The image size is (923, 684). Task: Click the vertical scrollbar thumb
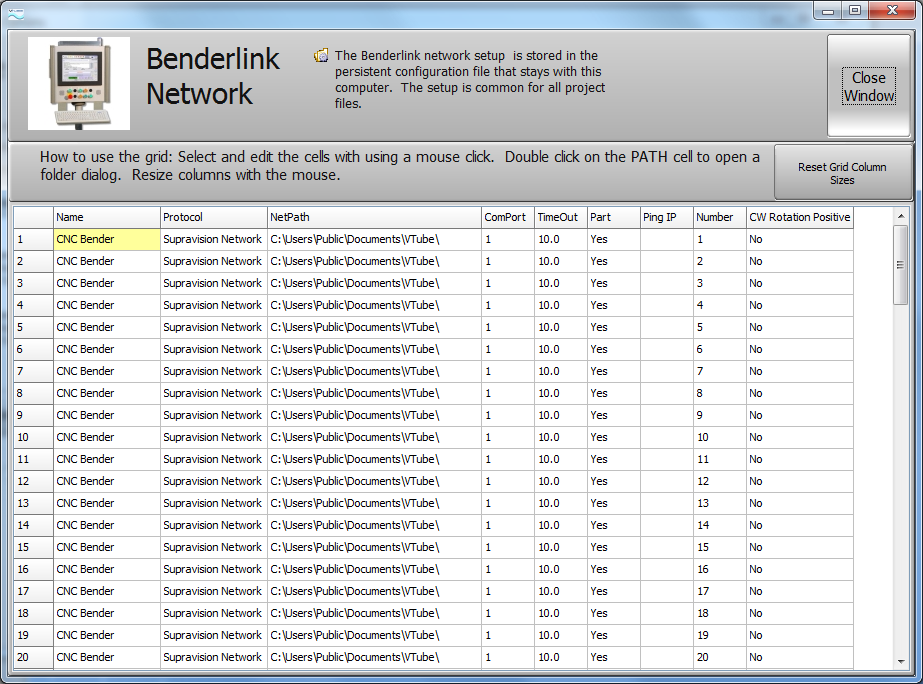901,264
